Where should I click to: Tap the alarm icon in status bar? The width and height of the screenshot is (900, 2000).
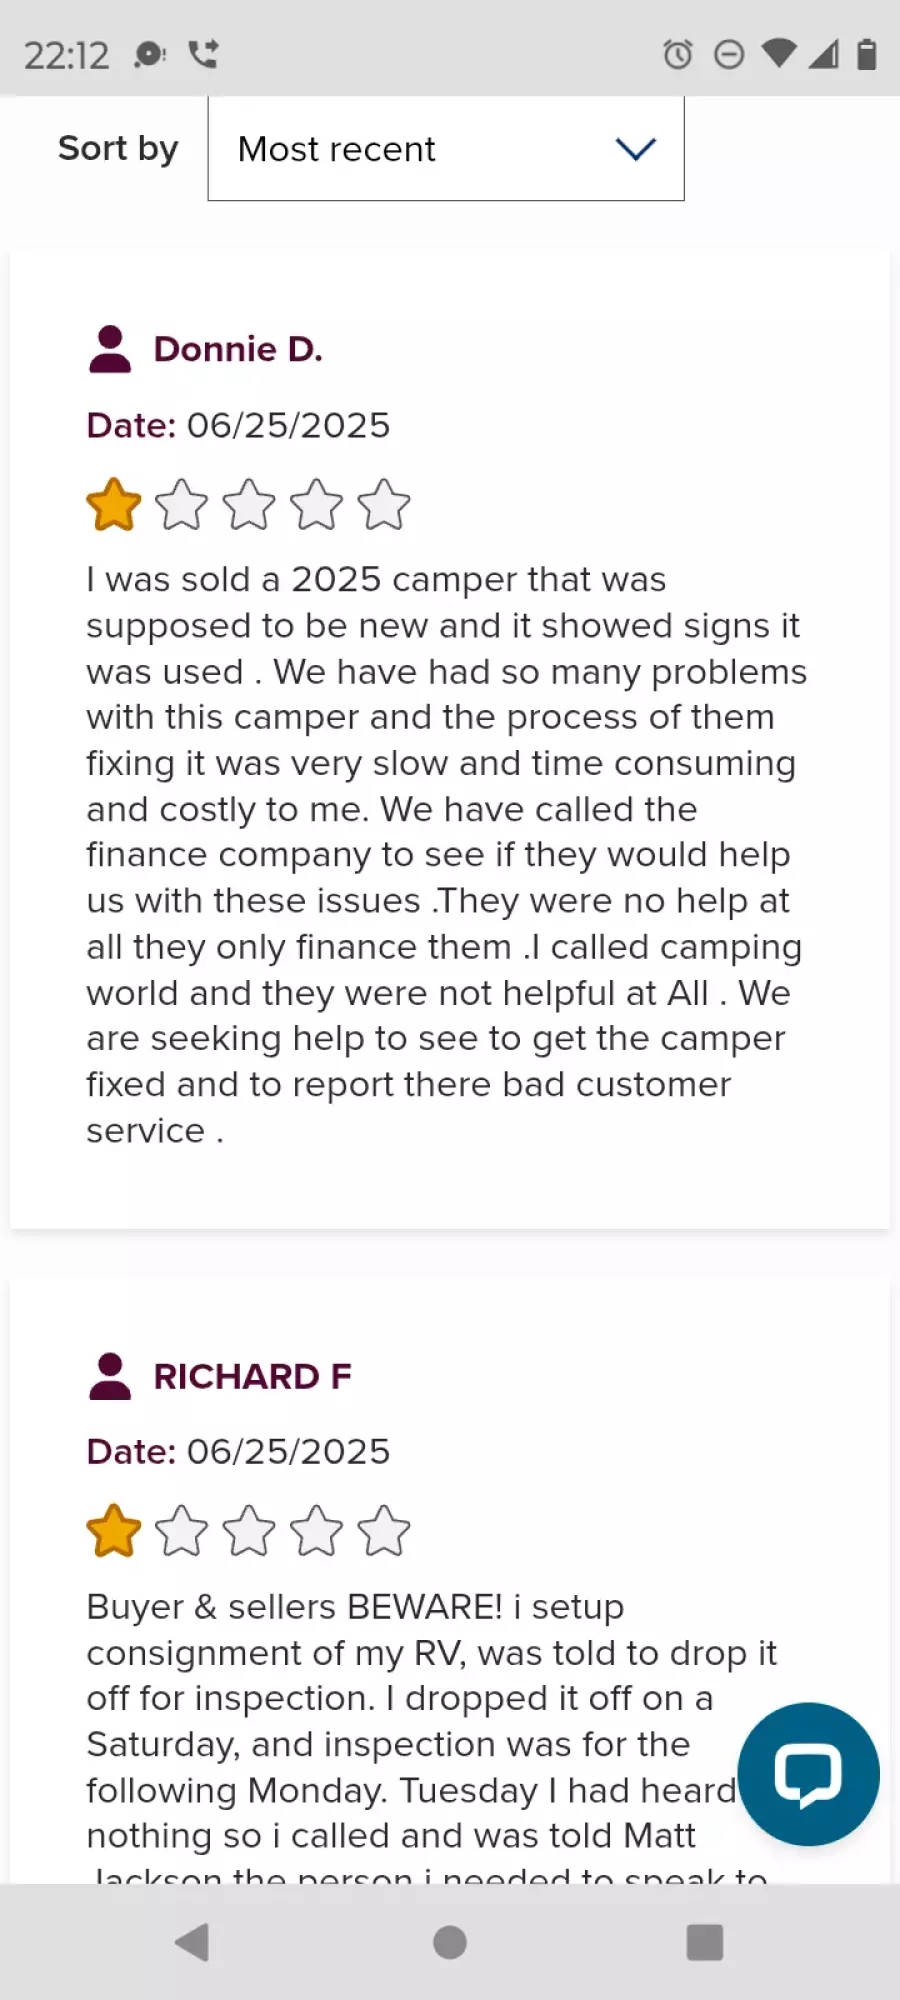678,54
